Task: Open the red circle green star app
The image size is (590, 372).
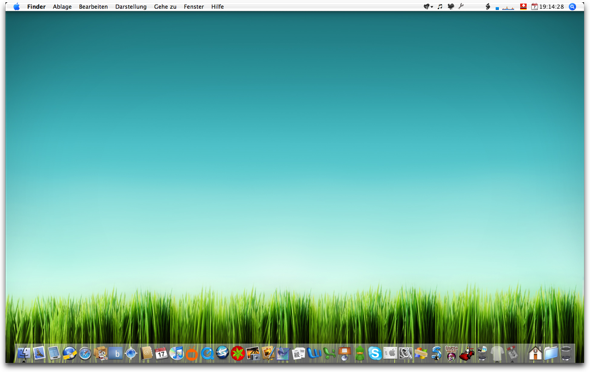Action: tap(238, 354)
